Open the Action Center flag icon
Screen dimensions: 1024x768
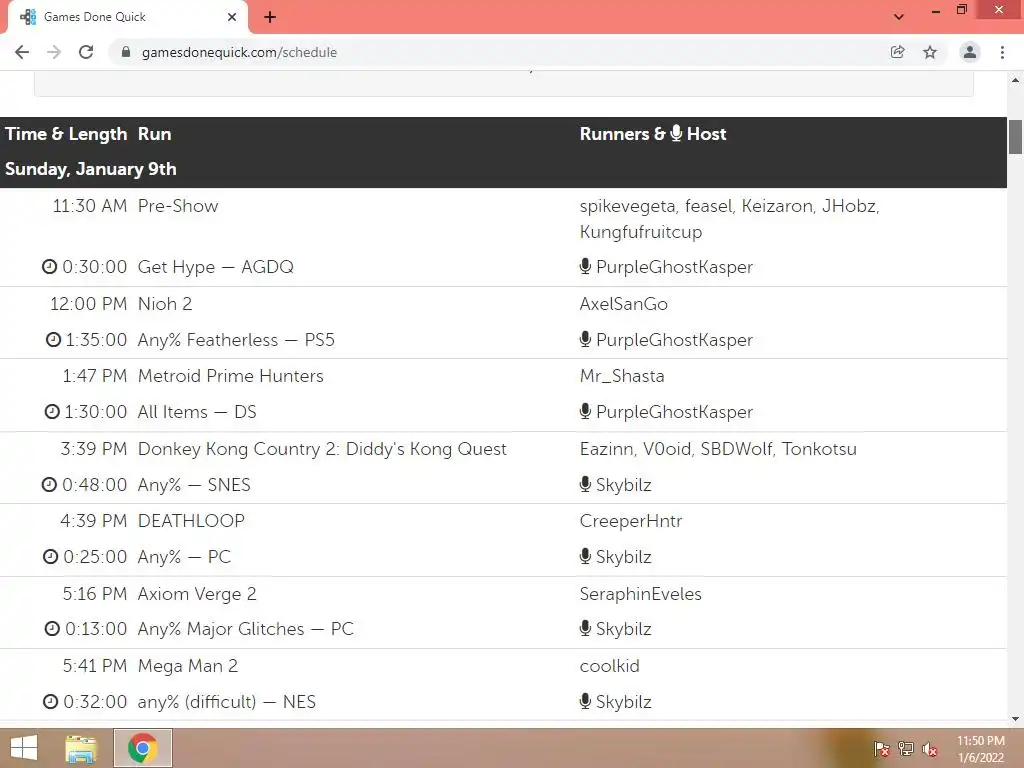click(x=881, y=749)
